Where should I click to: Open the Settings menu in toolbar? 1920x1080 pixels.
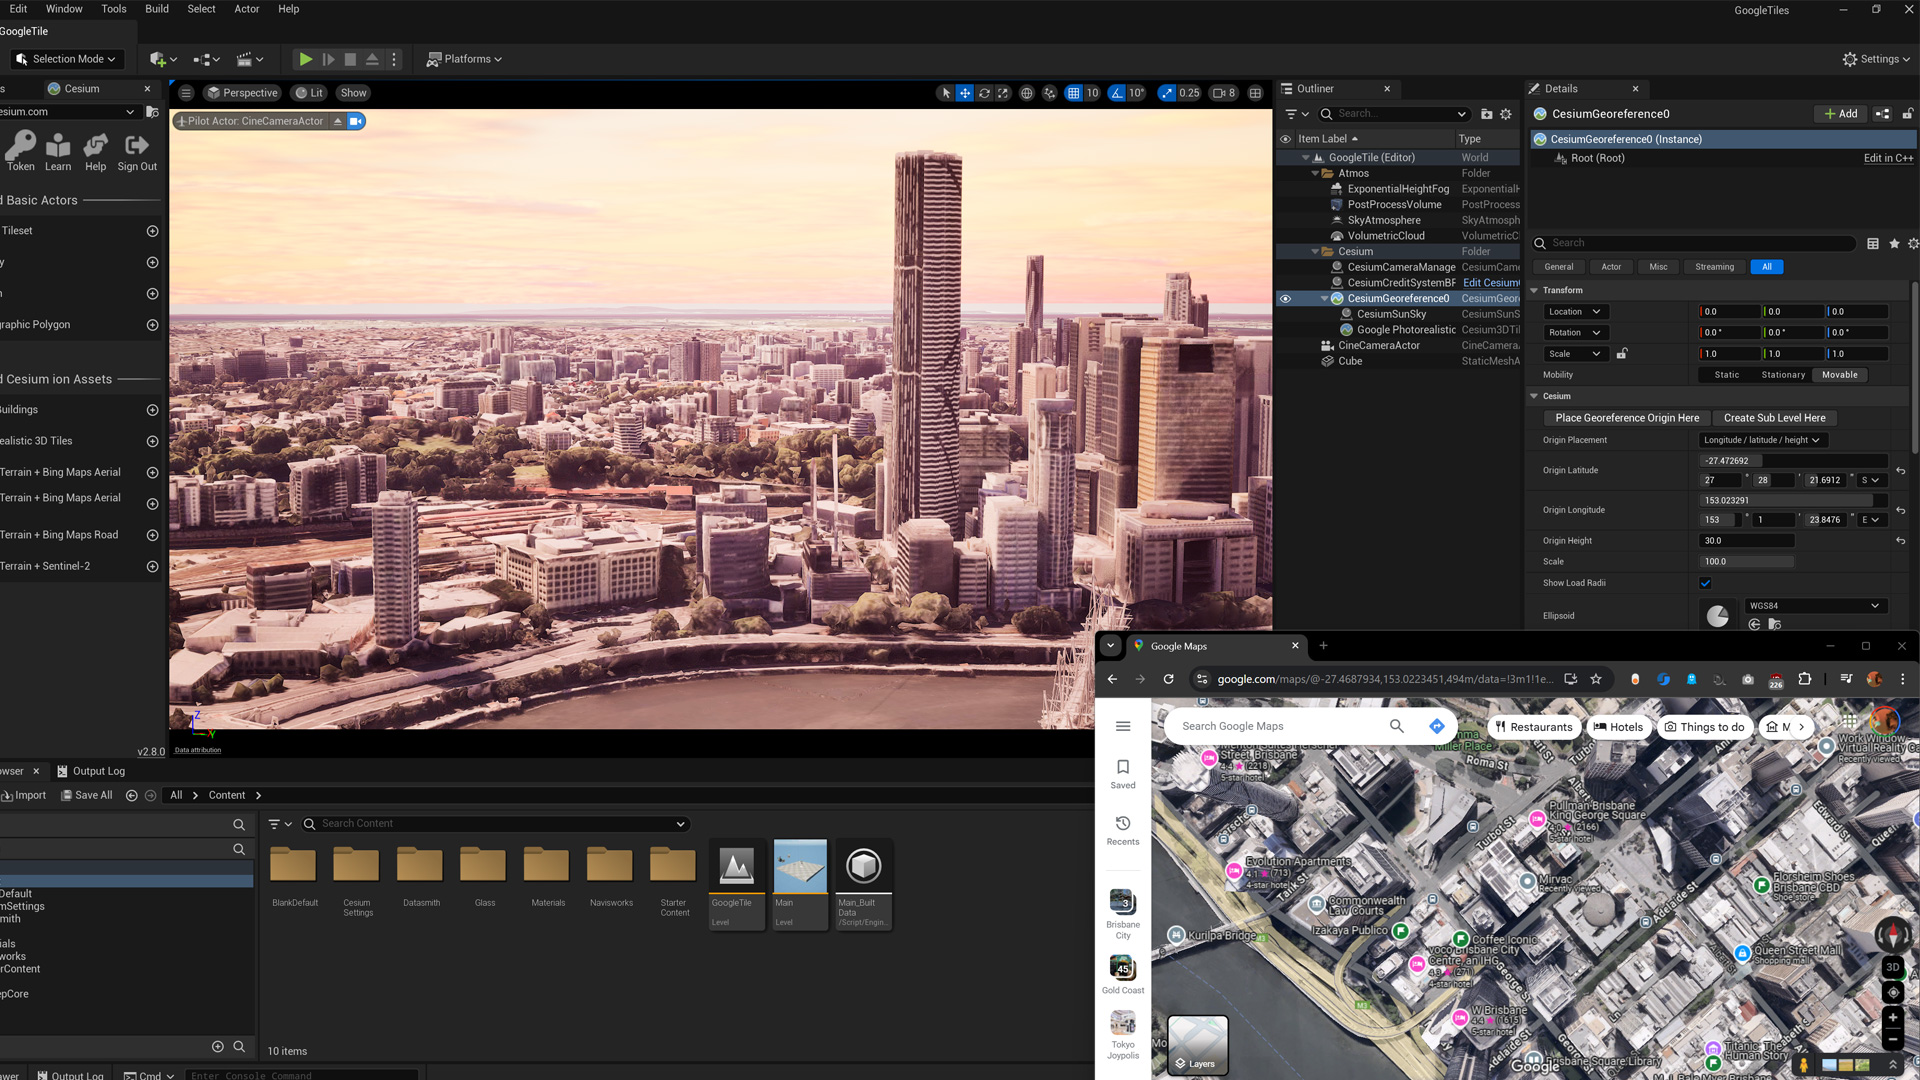[1876, 59]
